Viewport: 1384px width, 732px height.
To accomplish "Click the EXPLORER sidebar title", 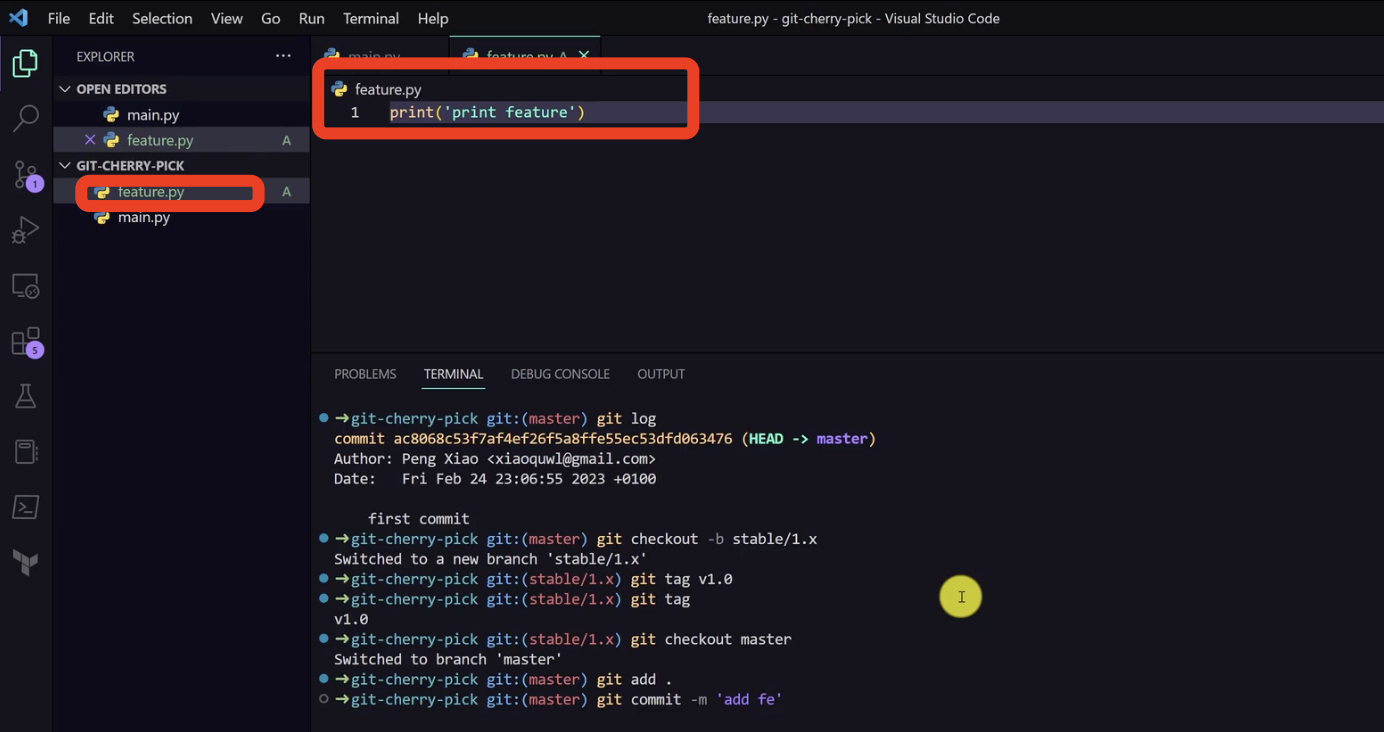I will pos(105,57).
